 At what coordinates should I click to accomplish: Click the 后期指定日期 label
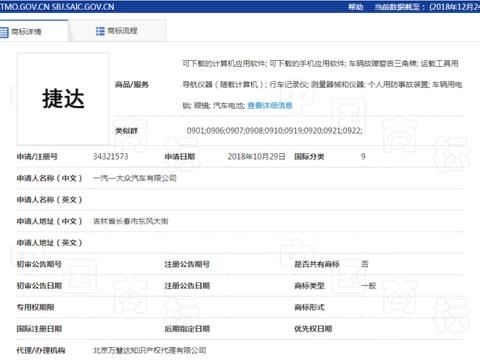[187, 329]
